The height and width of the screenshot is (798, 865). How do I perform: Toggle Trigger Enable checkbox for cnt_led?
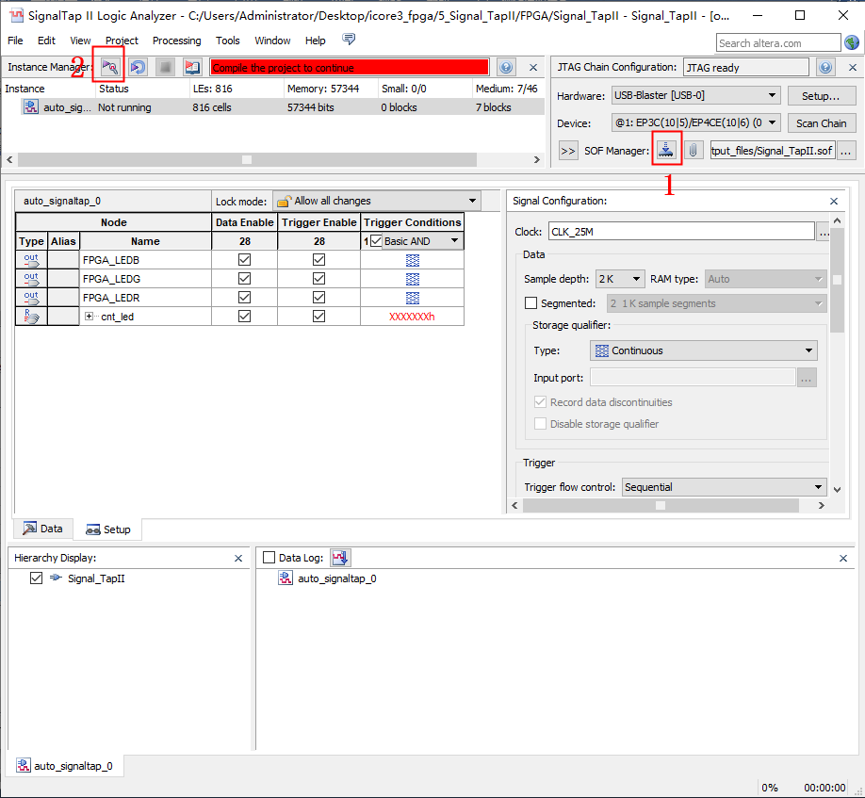(319, 316)
